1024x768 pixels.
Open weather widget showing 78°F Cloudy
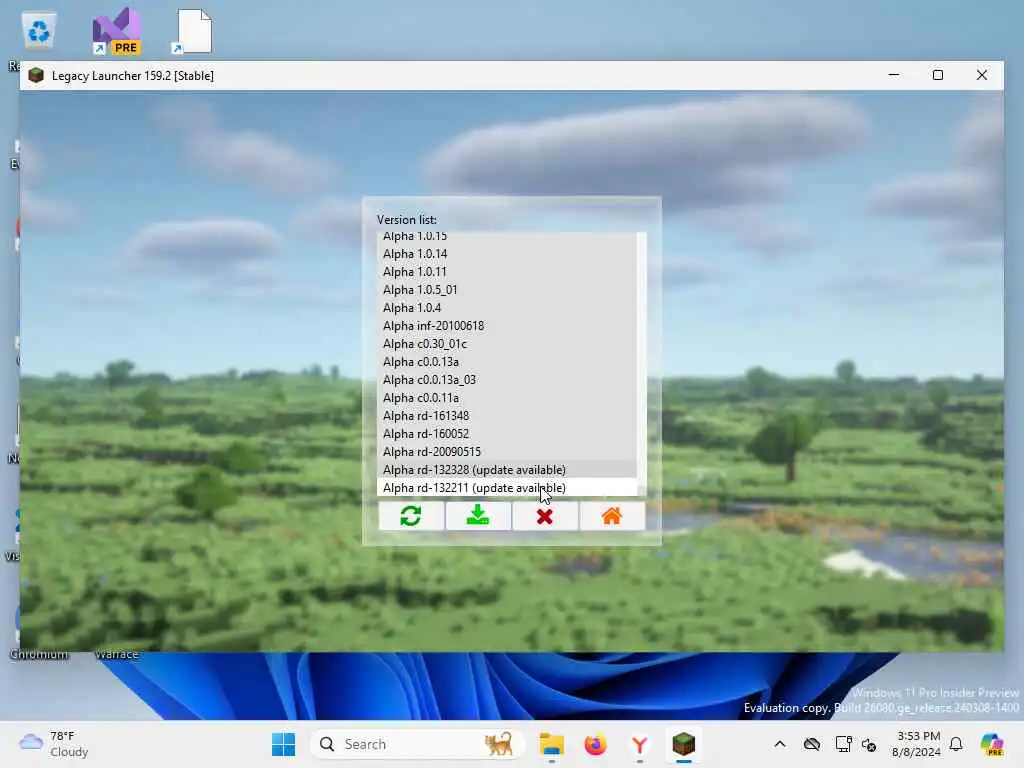click(54, 744)
